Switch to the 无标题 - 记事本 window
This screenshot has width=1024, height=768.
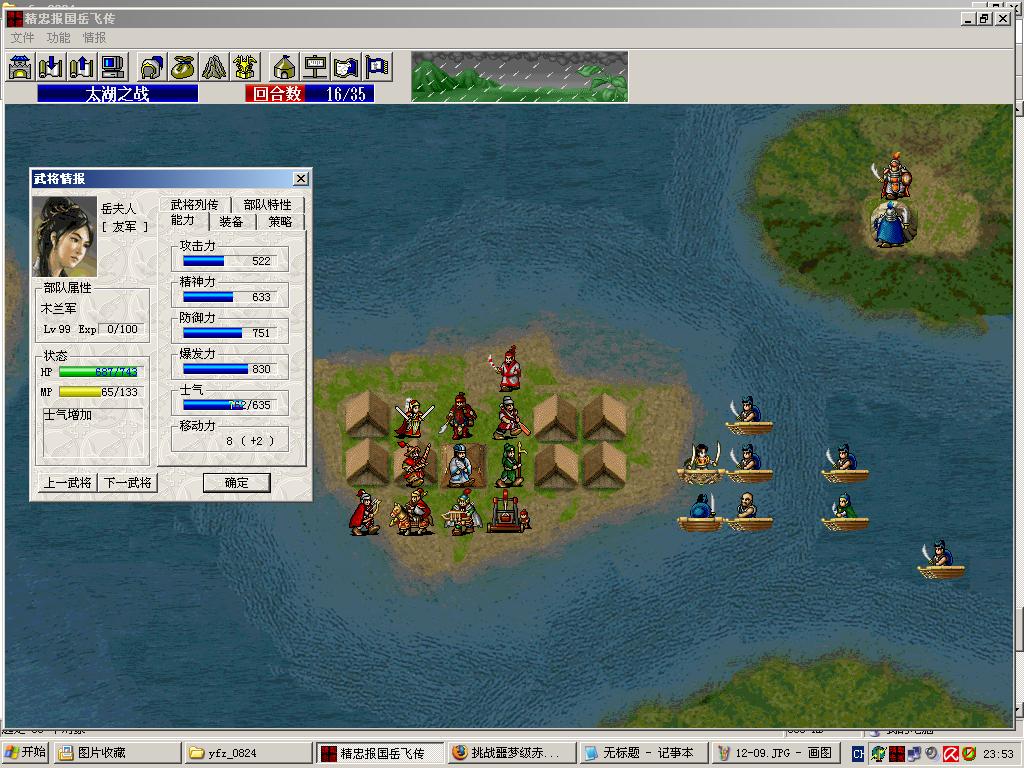[643, 752]
